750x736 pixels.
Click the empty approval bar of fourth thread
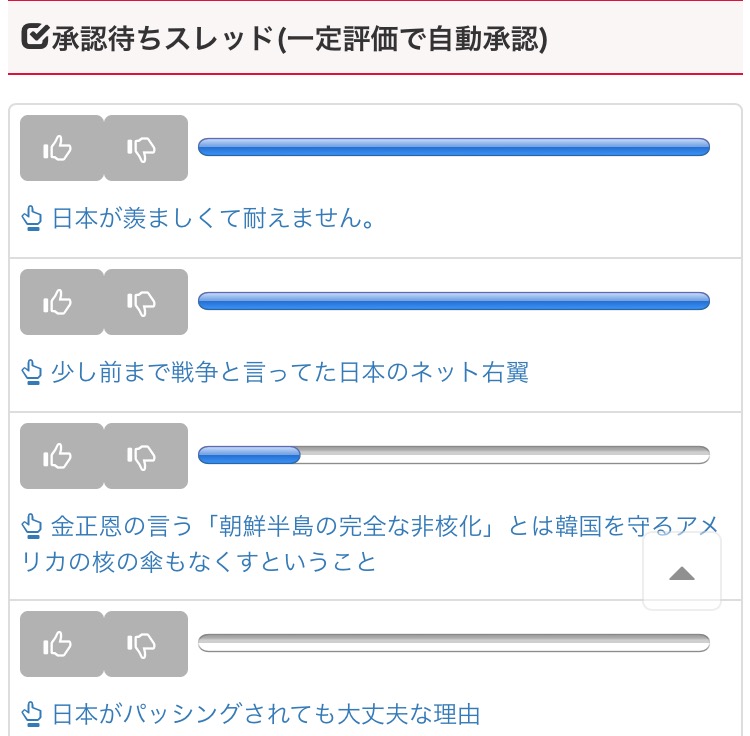(454, 643)
